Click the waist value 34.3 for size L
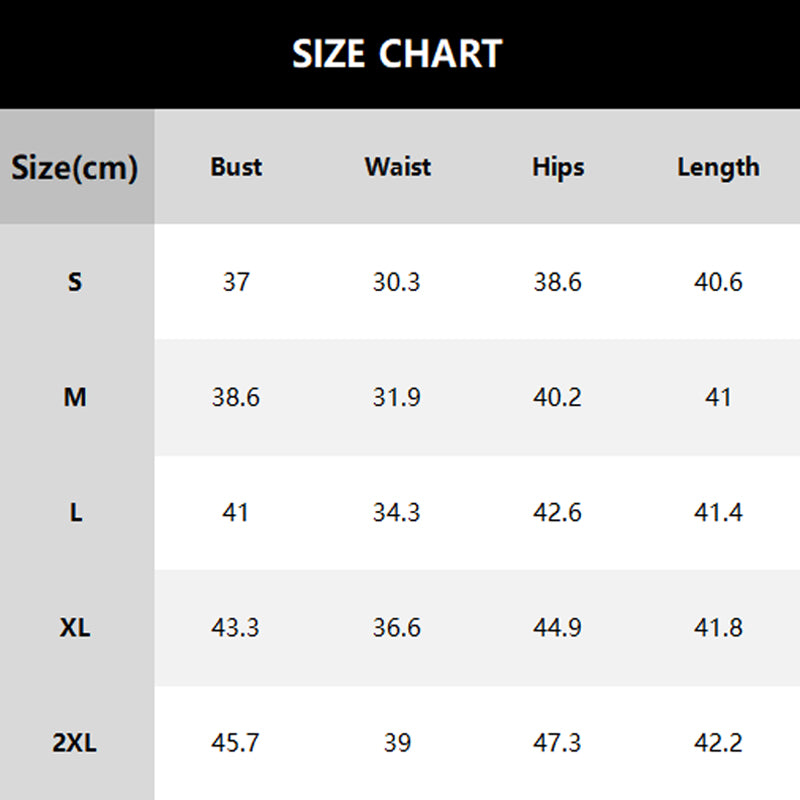 [397, 513]
